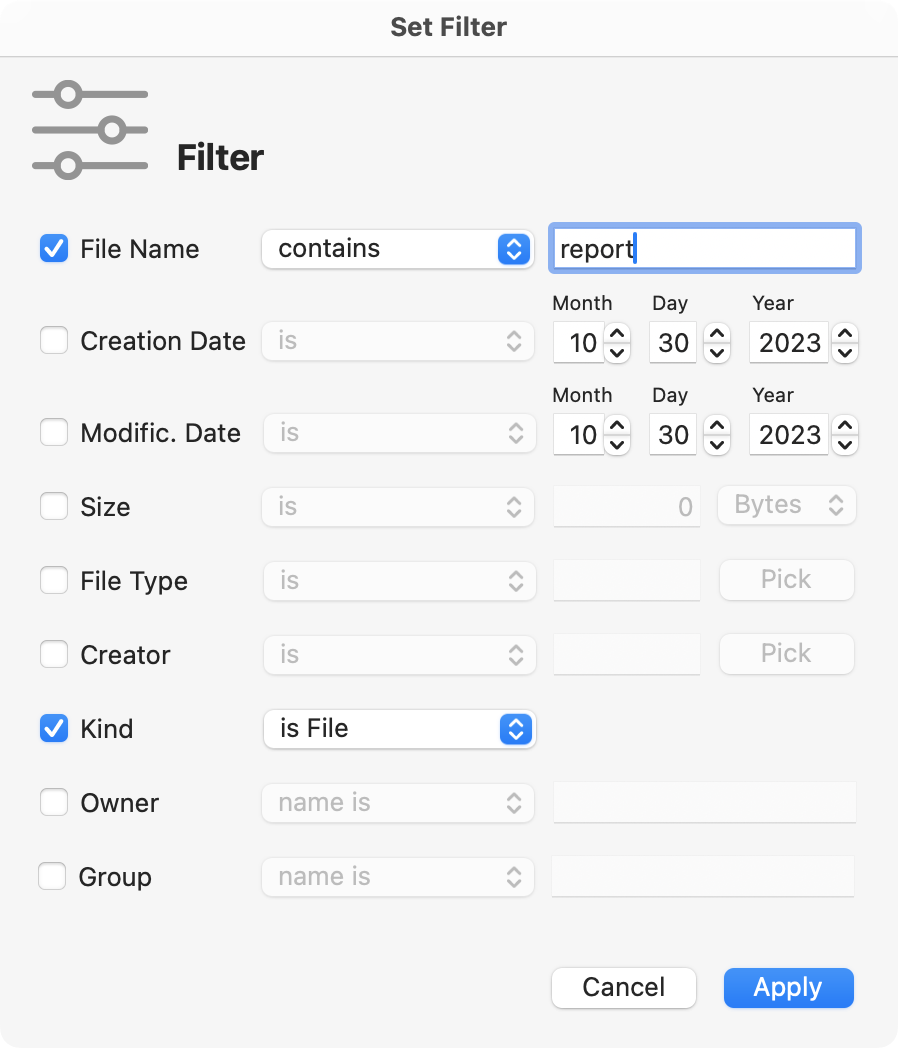Open the Bytes unit dropdown

pos(787,505)
